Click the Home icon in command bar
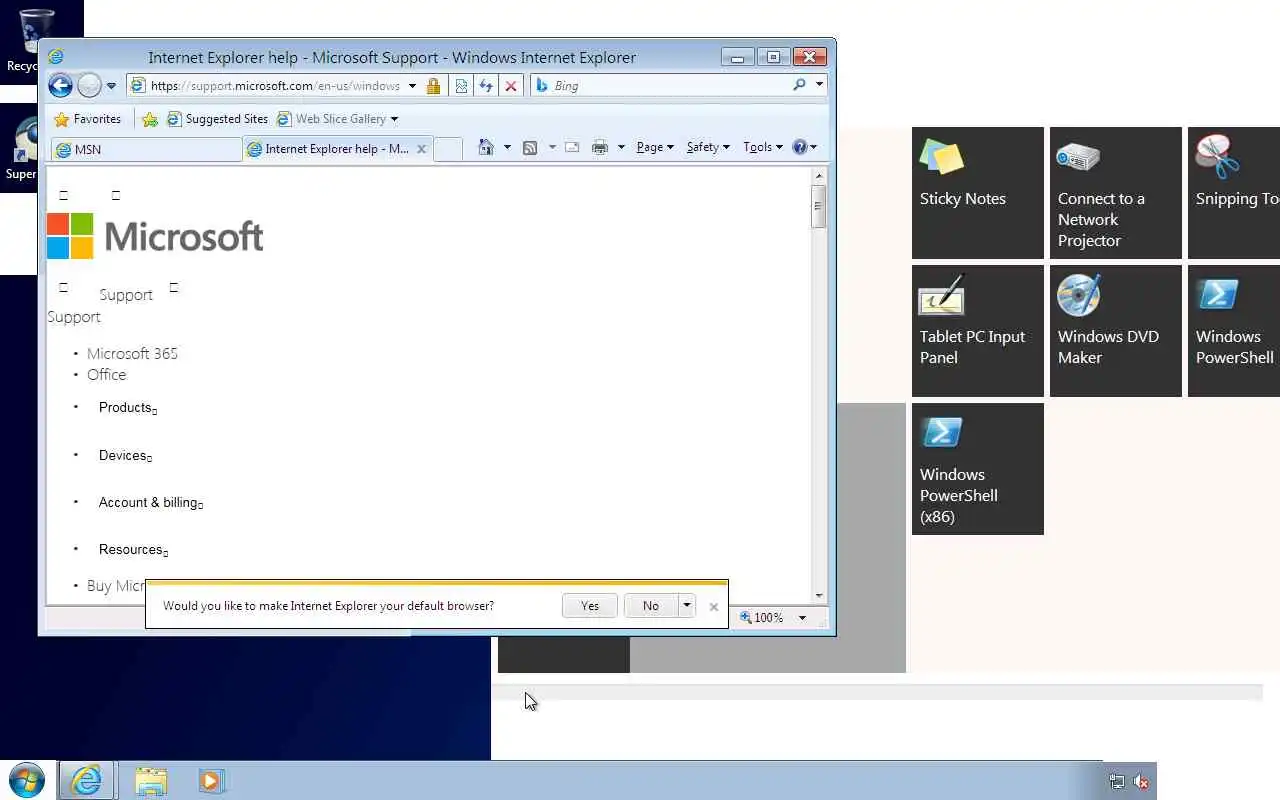Image resolution: width=1280 pixels, height=800 pixels. click(486, 147)
